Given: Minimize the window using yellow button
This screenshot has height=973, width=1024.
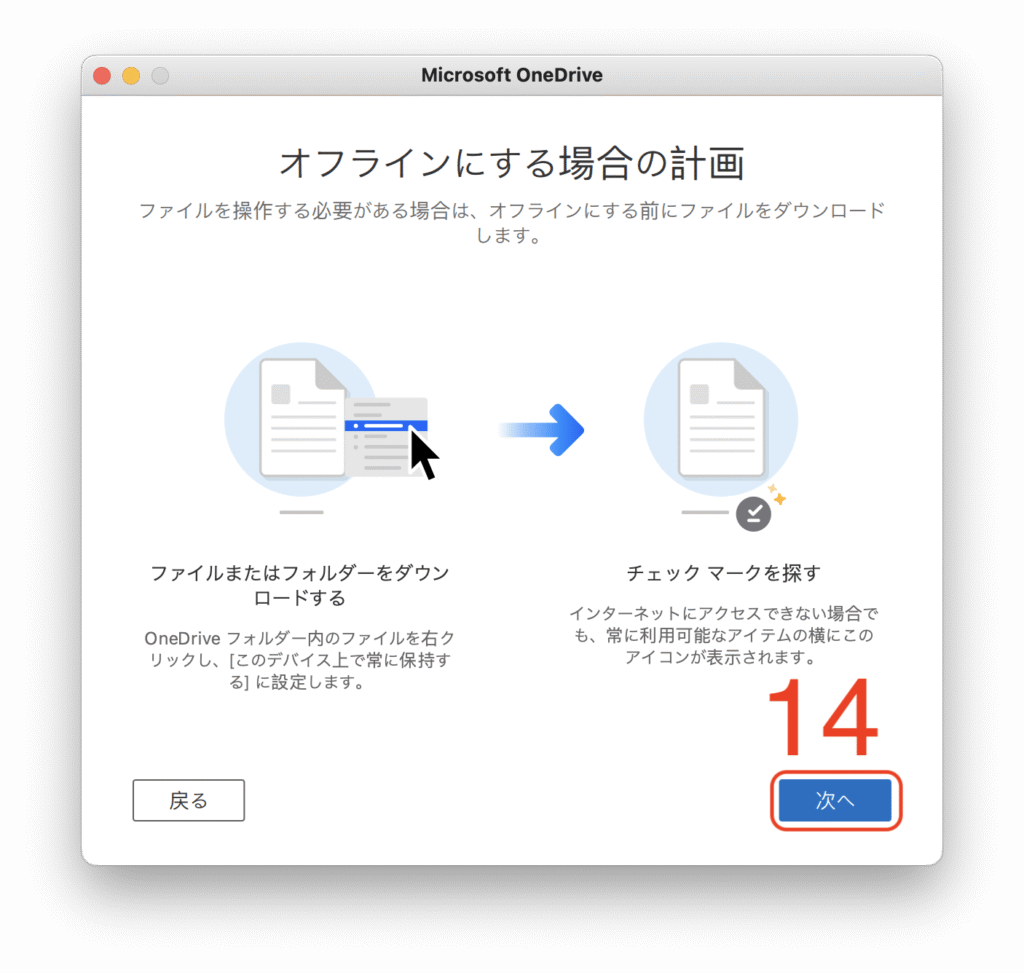Looking at the screenshot, I should click(131, 76).
